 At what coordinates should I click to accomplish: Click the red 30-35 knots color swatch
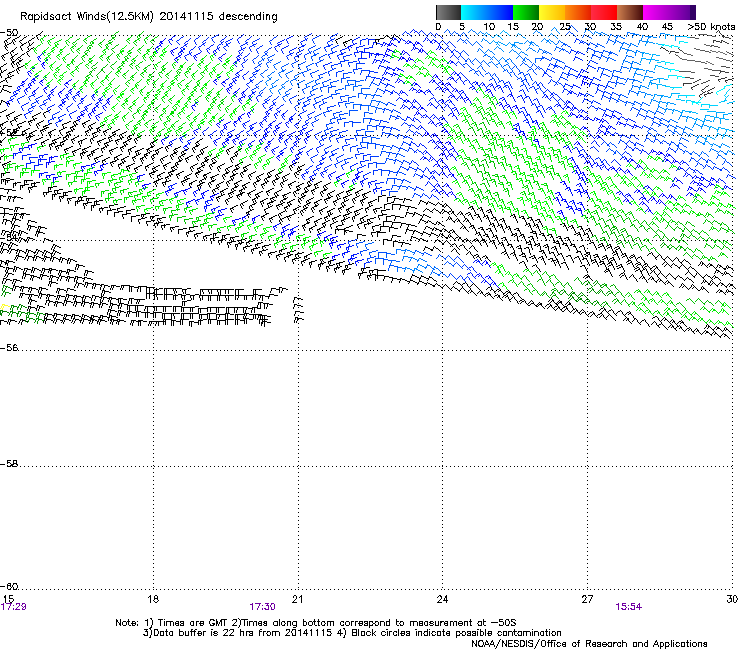pyautogui.click(x=604, y=12)
